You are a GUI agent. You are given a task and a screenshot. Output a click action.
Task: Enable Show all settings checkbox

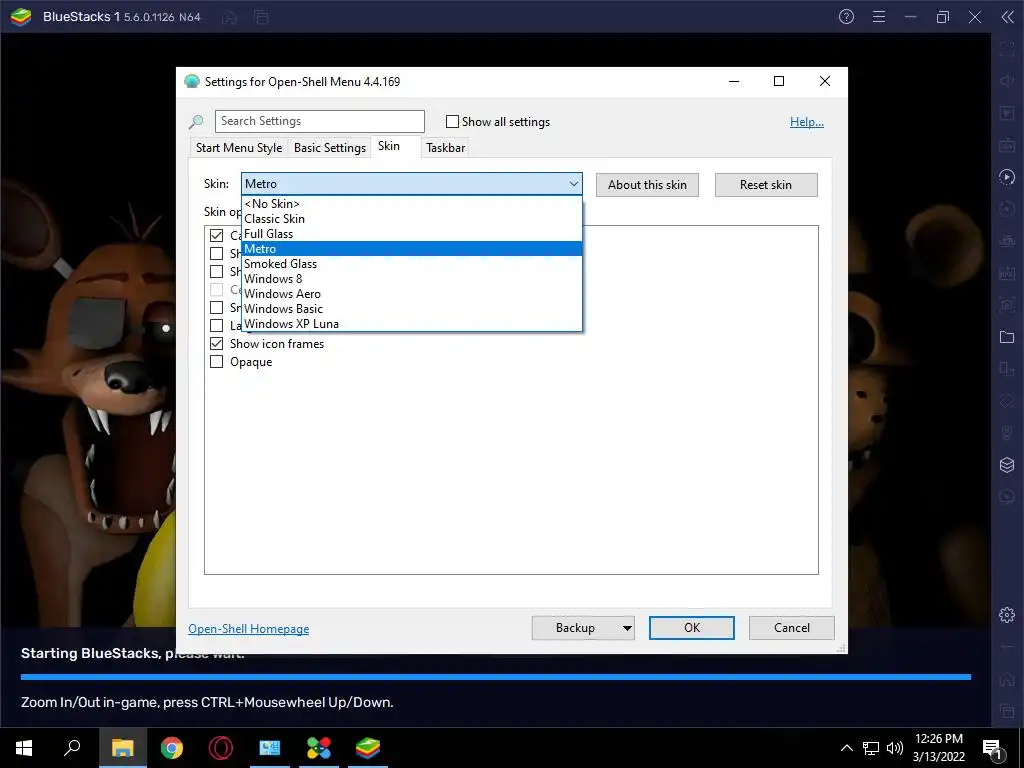pos(452,121)
